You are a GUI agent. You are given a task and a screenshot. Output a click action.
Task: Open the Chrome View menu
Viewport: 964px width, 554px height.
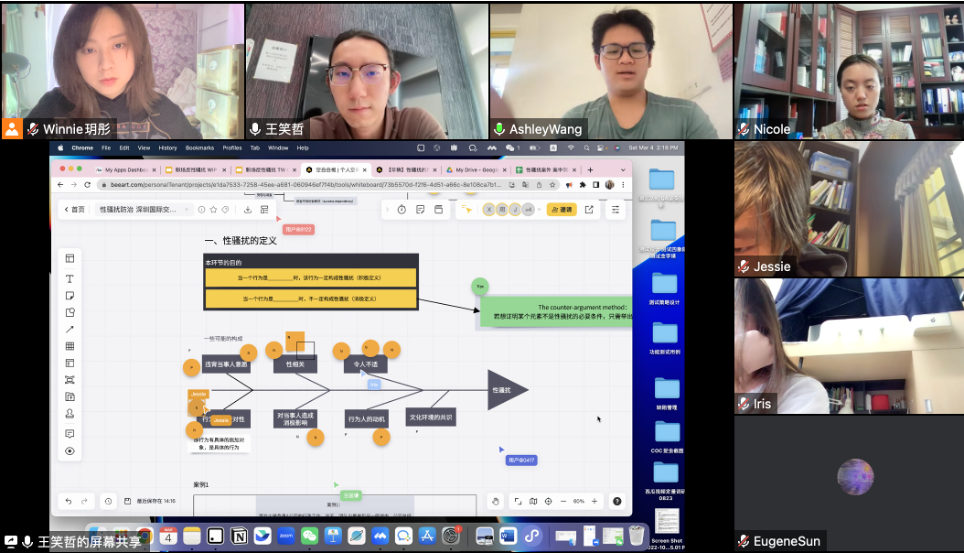pos(144,148)
